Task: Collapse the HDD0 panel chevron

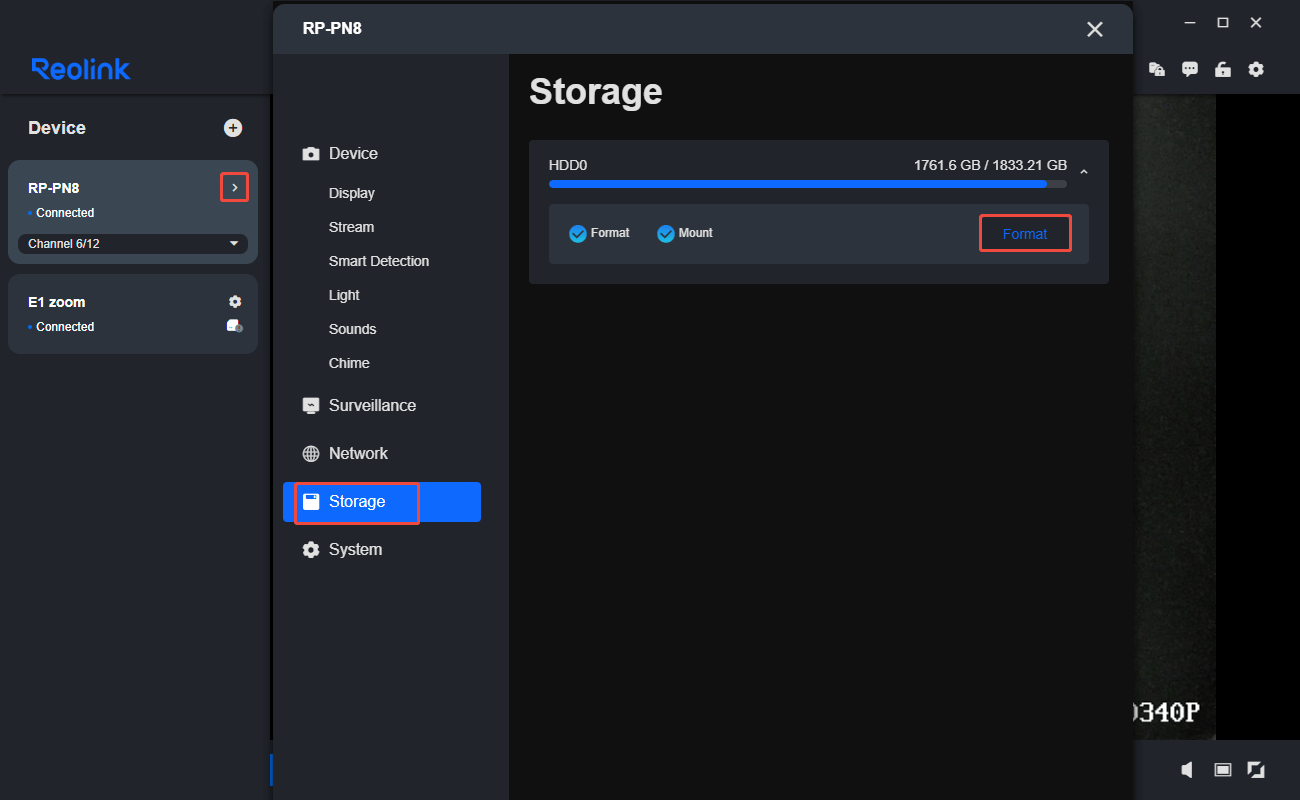Action: [x=1084, y=173]
